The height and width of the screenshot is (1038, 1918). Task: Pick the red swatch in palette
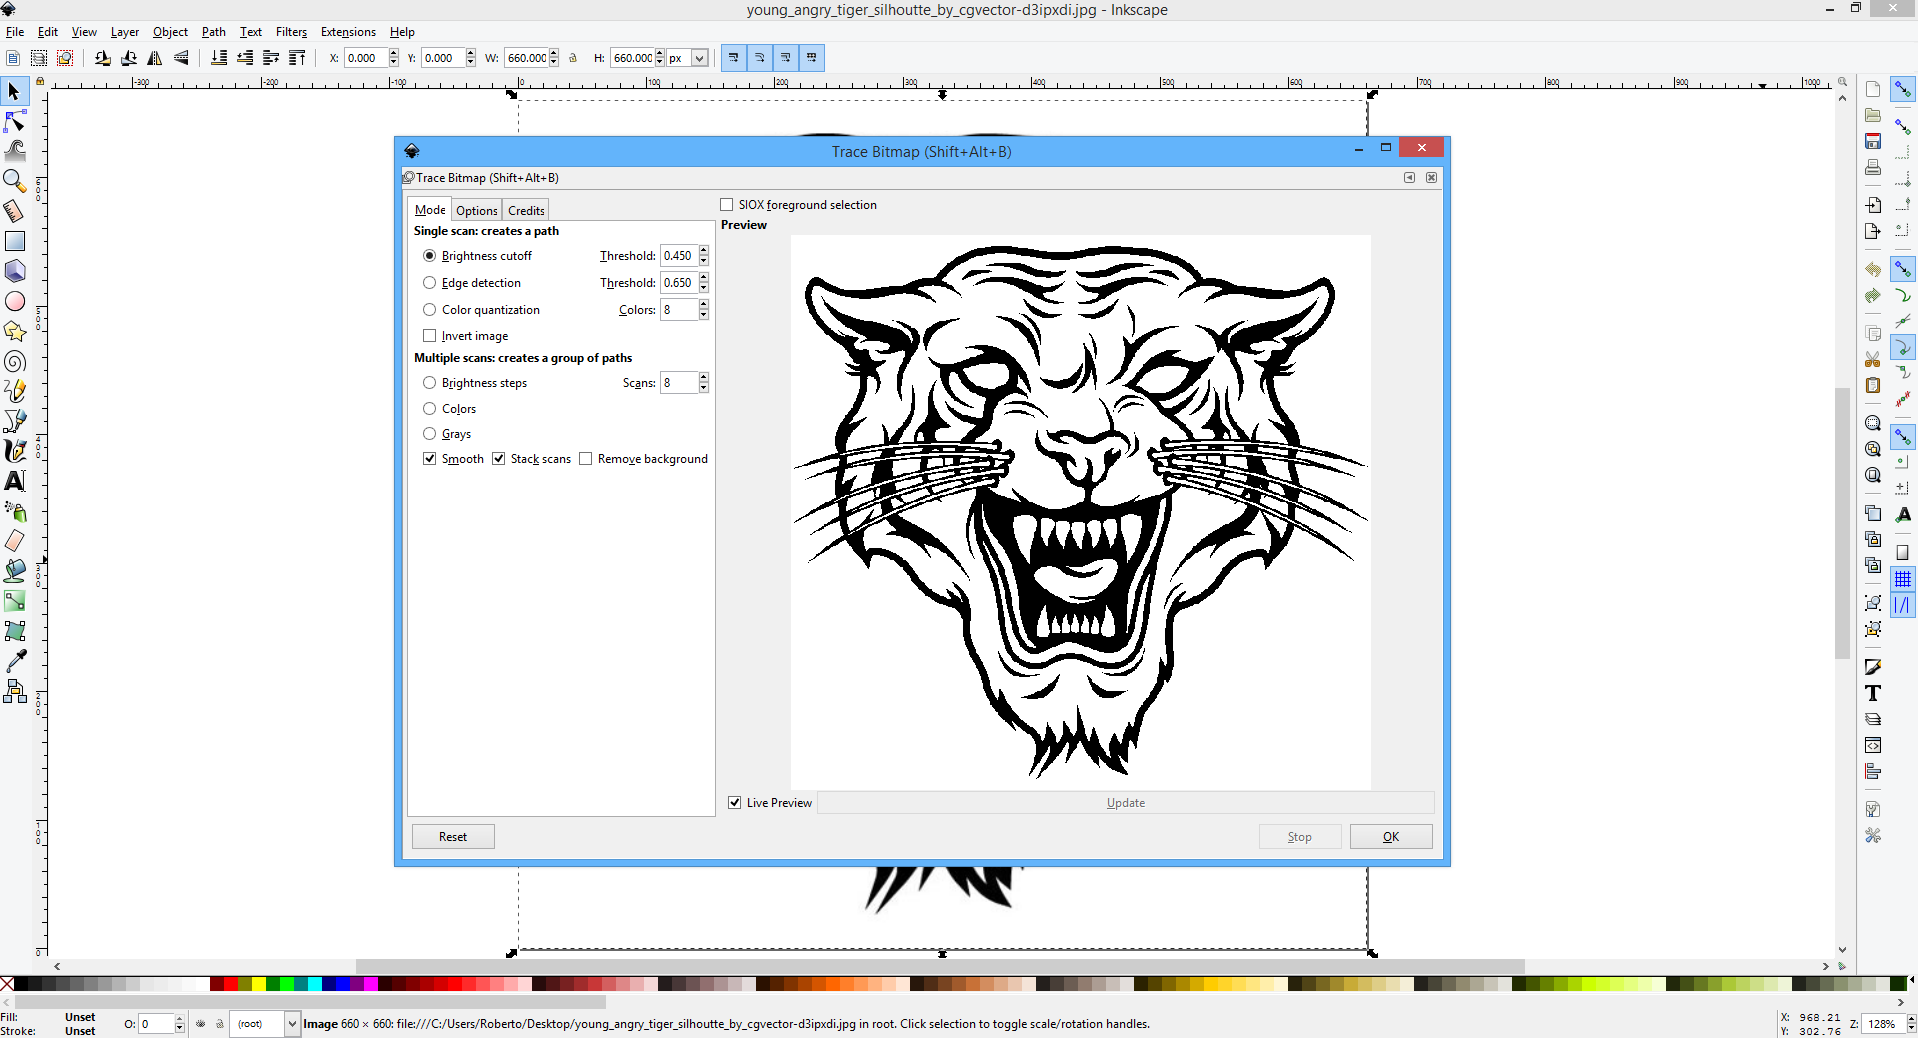pyautogui.click(x=231, y=984)
